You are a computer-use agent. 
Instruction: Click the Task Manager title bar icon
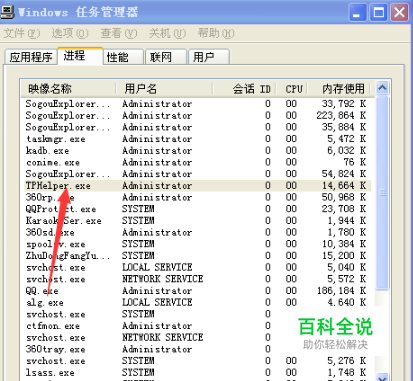point(7,11)
